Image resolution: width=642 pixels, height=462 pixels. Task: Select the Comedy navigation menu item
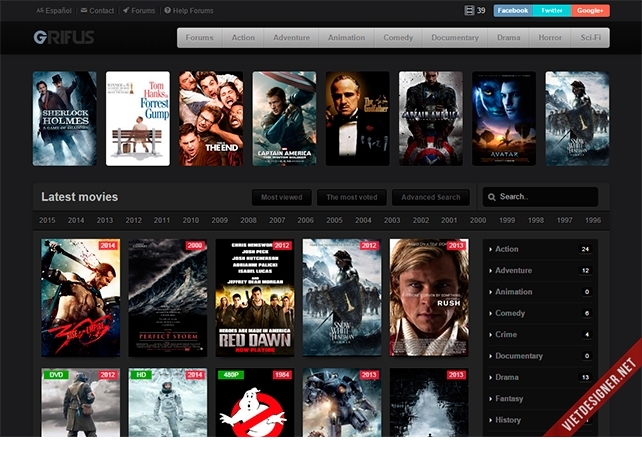[x=398, y=38]
